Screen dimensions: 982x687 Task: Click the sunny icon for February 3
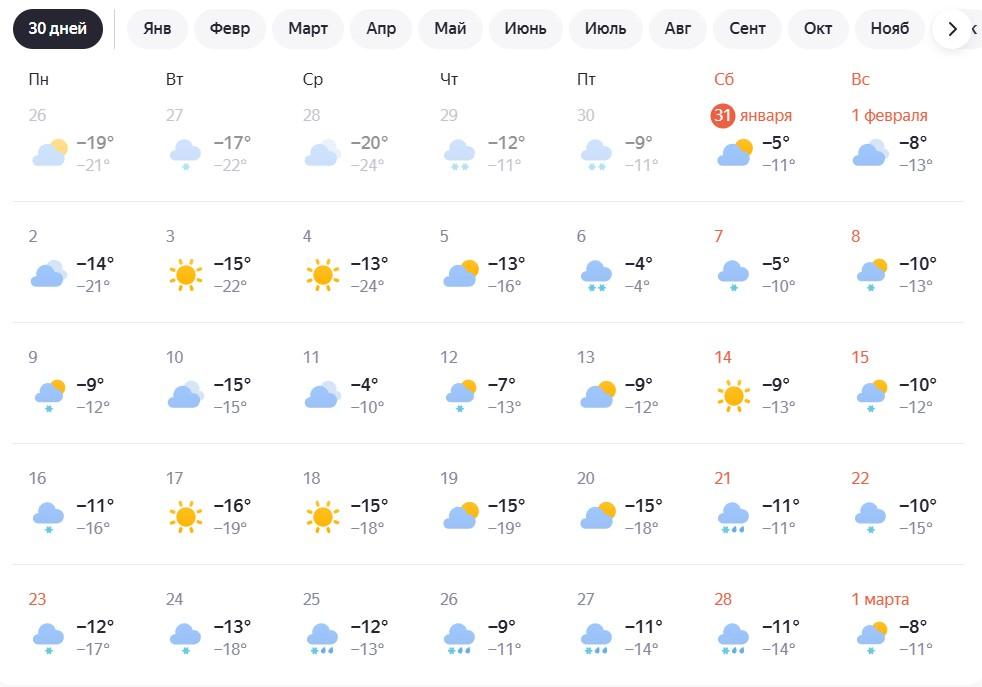pyautogui.click(x=185, y=274)
